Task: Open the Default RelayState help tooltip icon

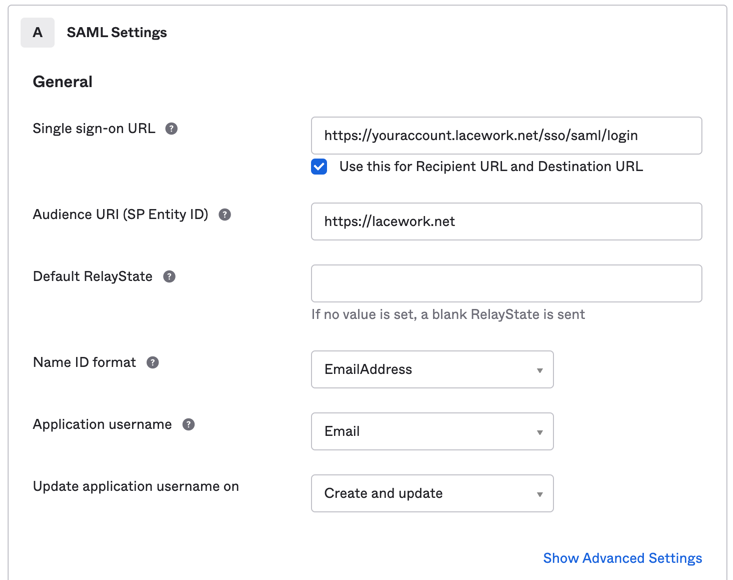Action: click(x=170, y=277)
